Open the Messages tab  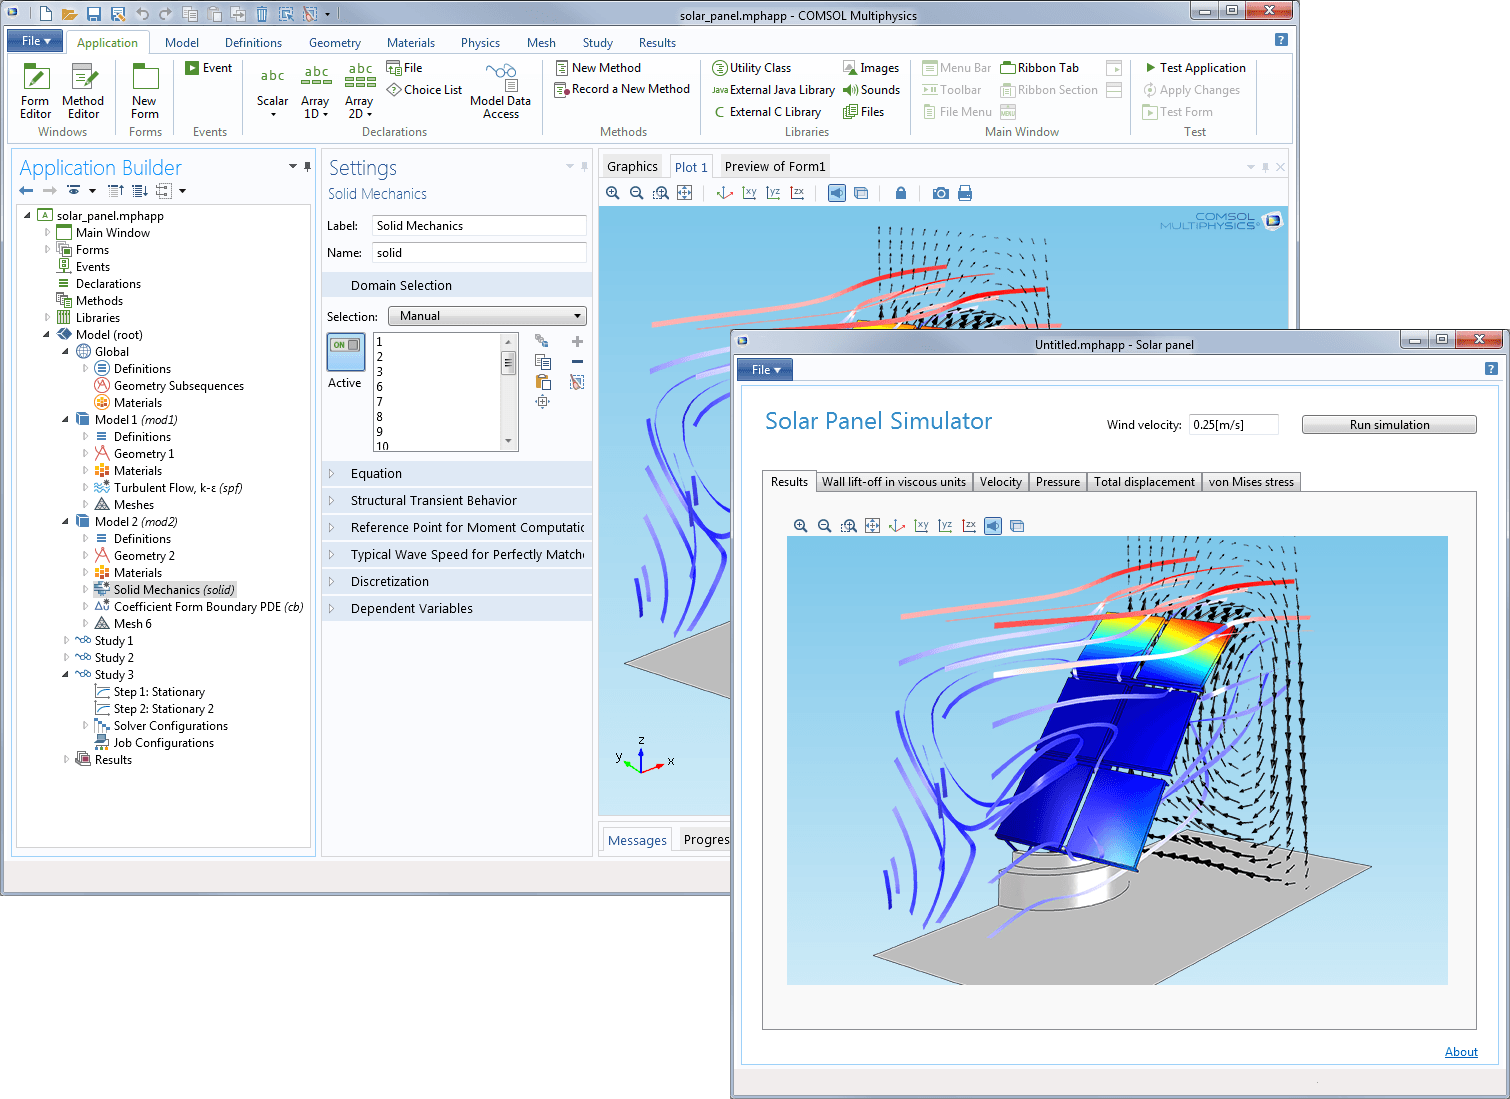pyautogui.click(x=637, y=840)
